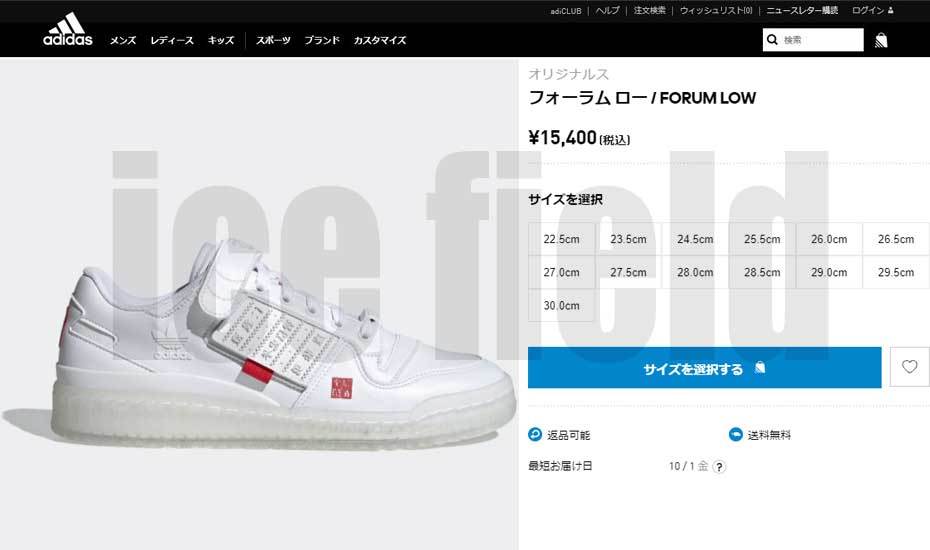Click the login user icon
This screenshot has height=550, width=930.
click(x=890, y=10)
